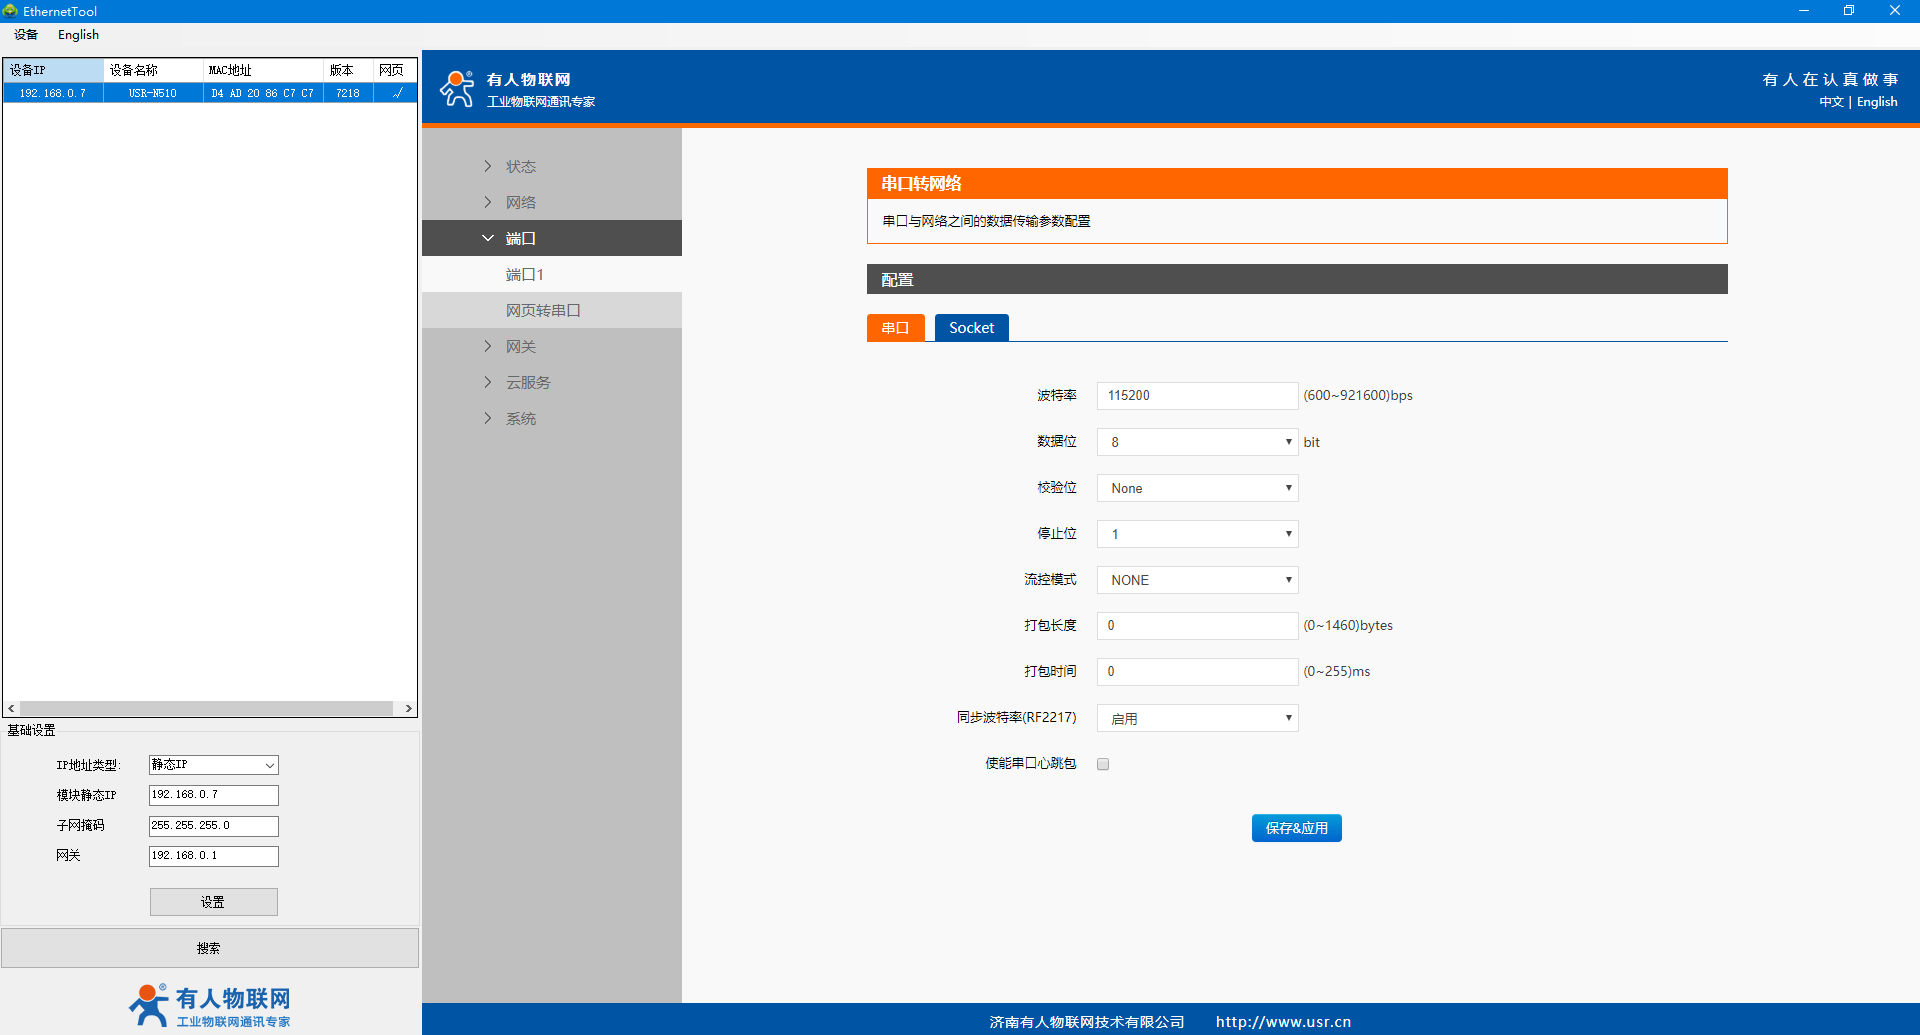Image resolution: width=1920 pixels, height=1035 pixels.
Task: Click the EthernetTool app icon in title bar
Action: 11,11
